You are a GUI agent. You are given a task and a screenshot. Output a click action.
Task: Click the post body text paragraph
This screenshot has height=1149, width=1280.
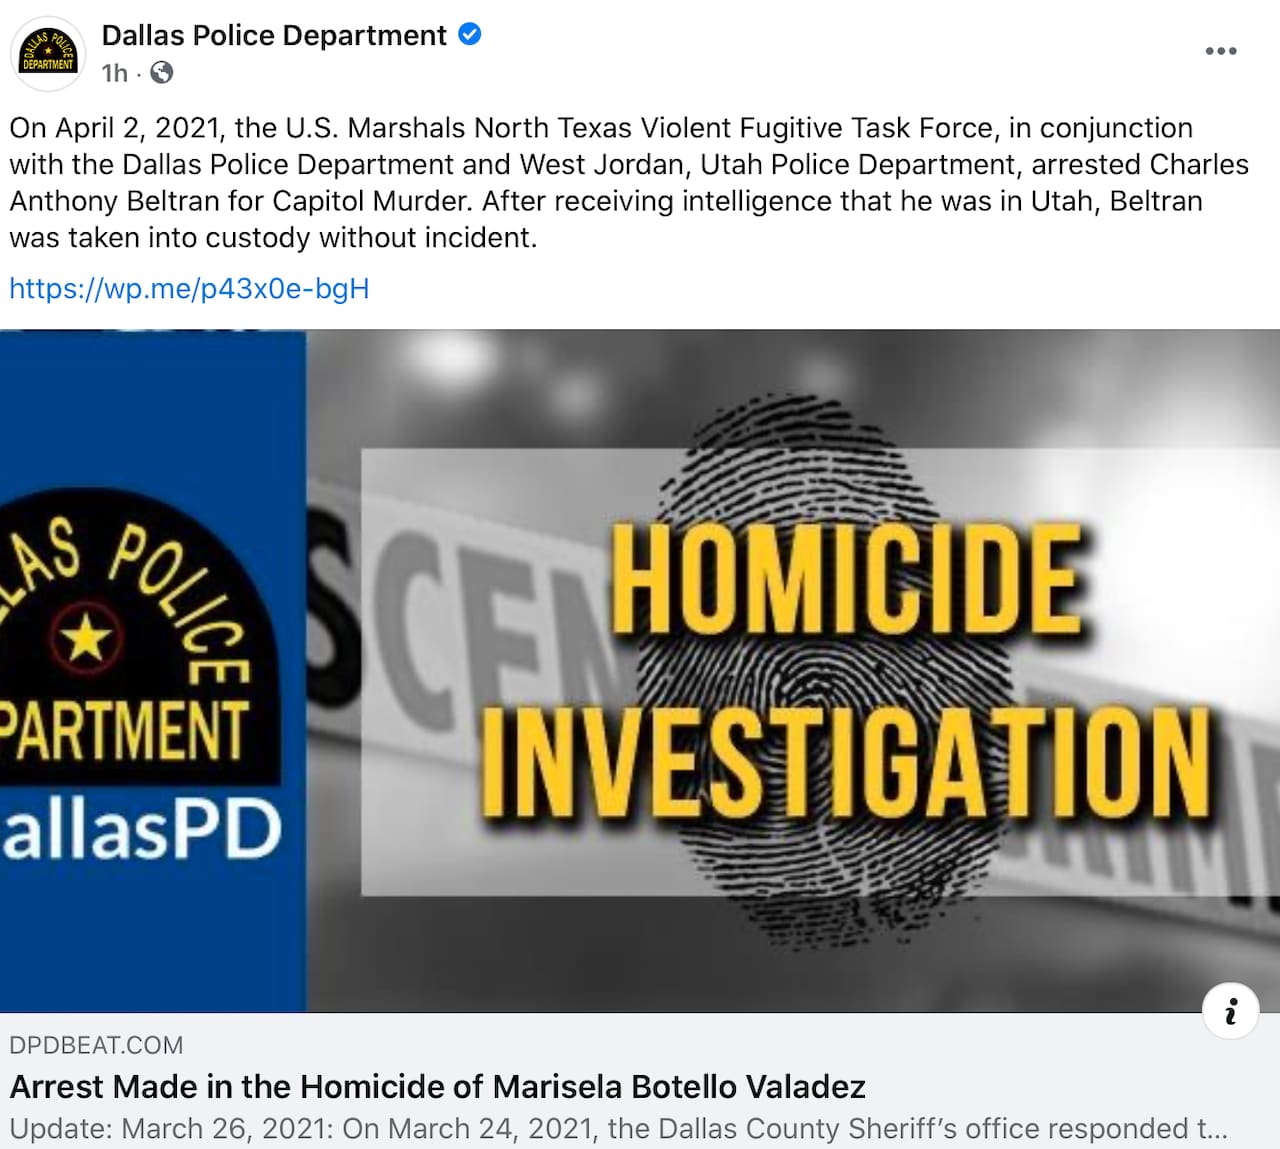629,182
